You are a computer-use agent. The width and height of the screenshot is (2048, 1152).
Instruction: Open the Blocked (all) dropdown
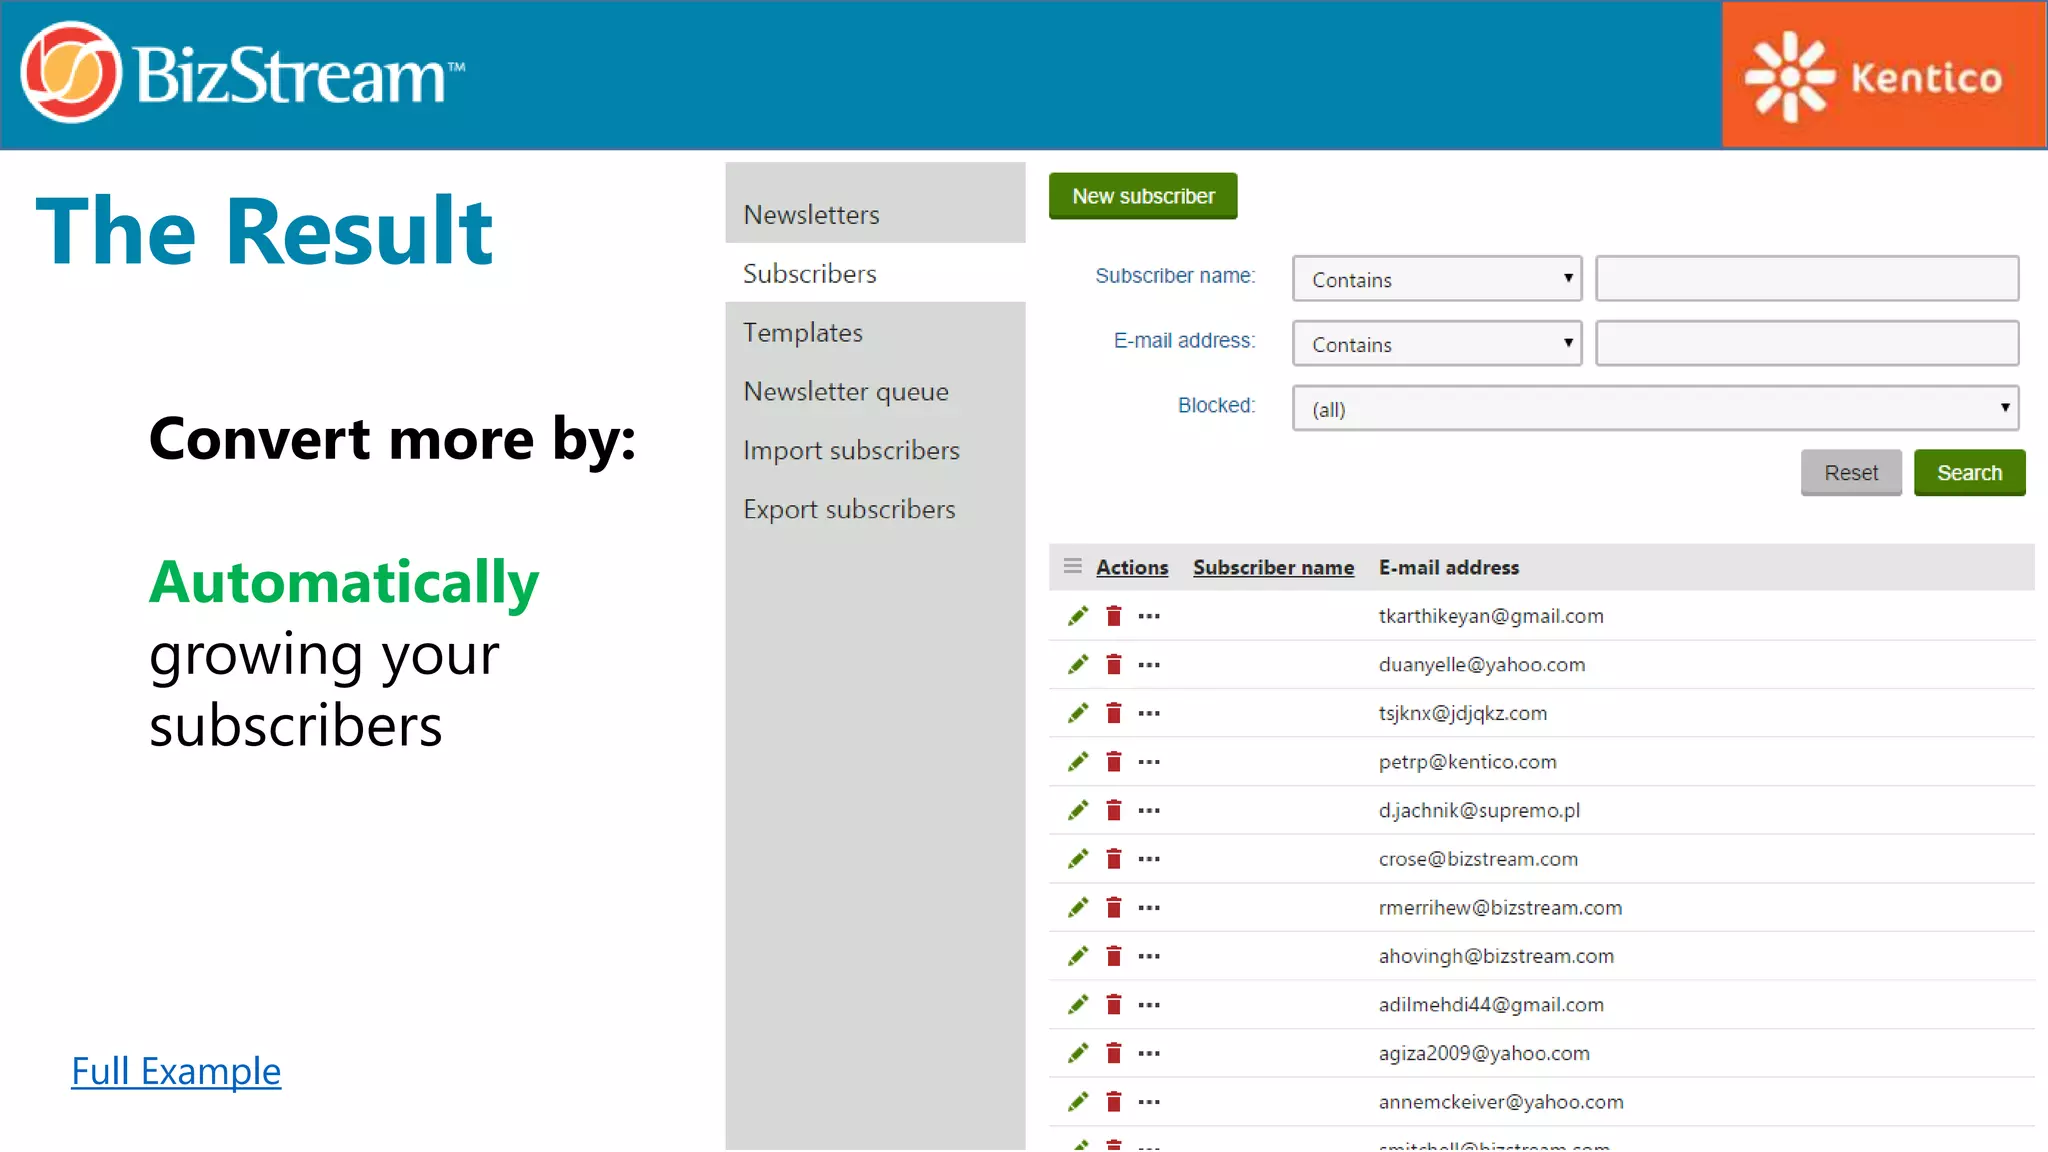point(1655,408)
